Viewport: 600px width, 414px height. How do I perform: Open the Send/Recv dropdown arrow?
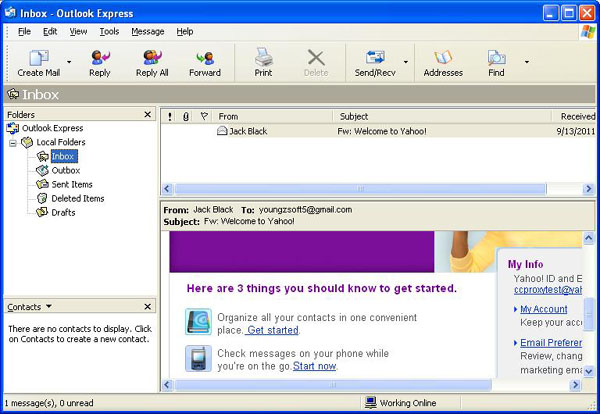406,62
